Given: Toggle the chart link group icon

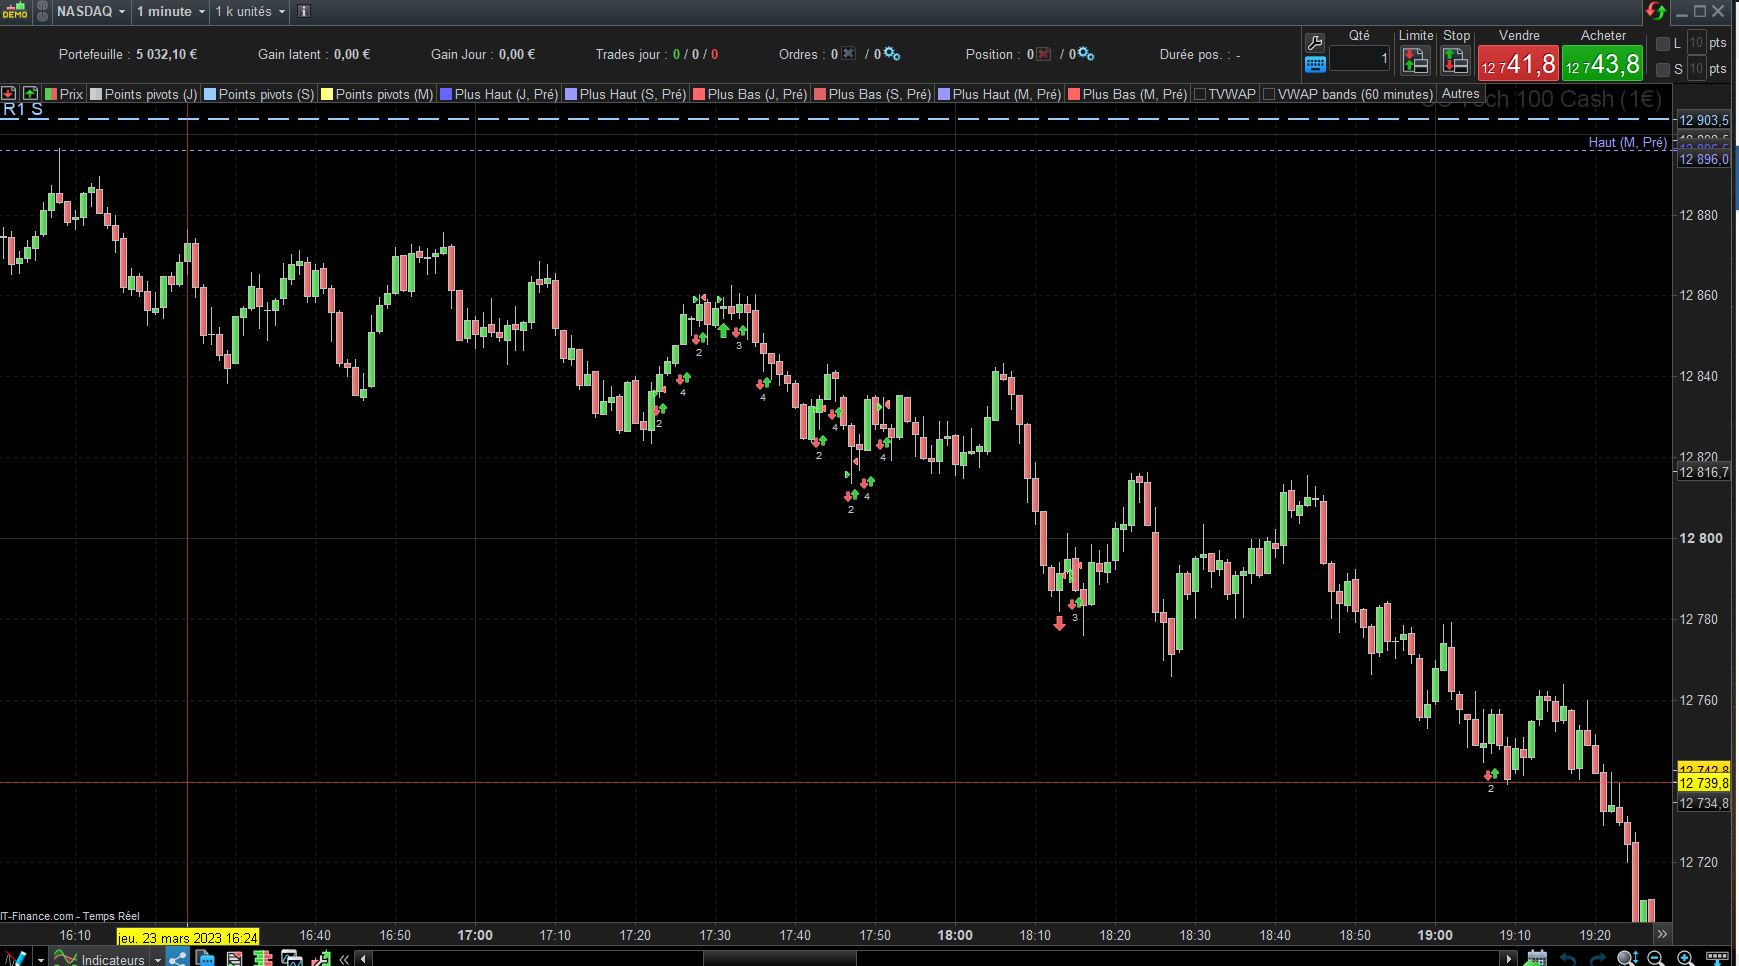Looking at the screenshot, I should [42, 11].
